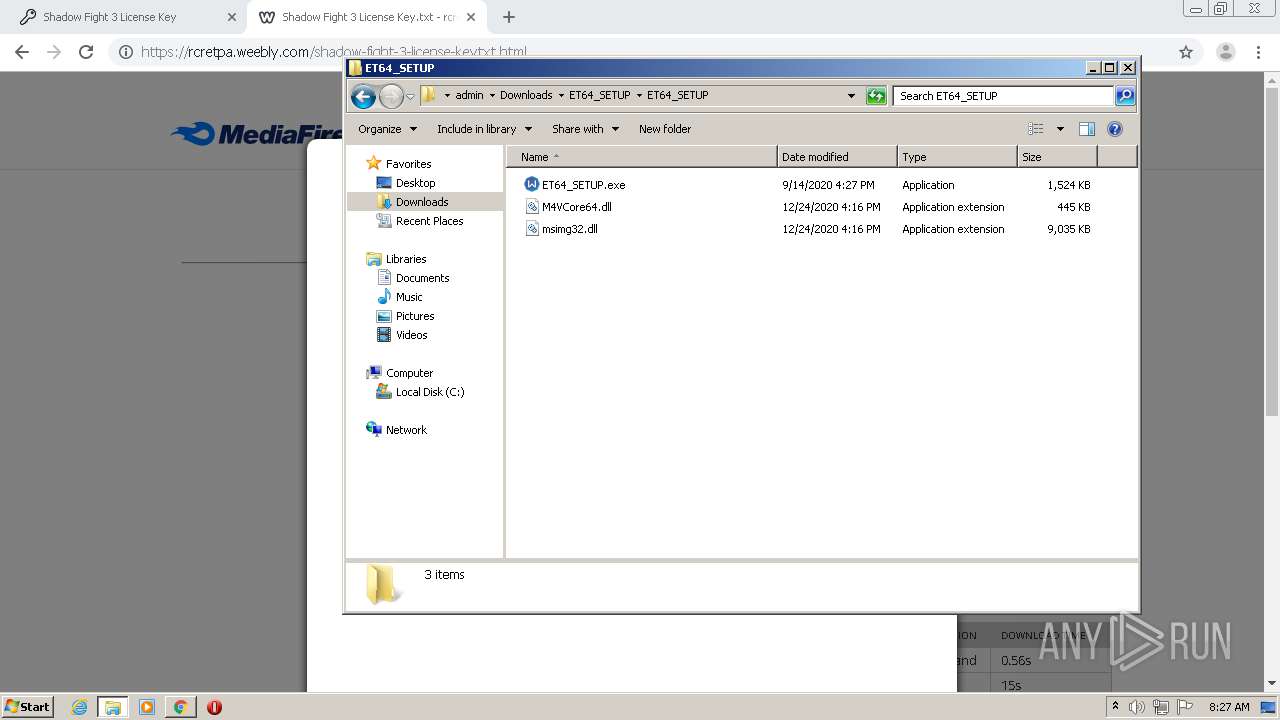Select Desktop in the navigation pane
The image size is (1280, 720).
click(x=415, y=183)
